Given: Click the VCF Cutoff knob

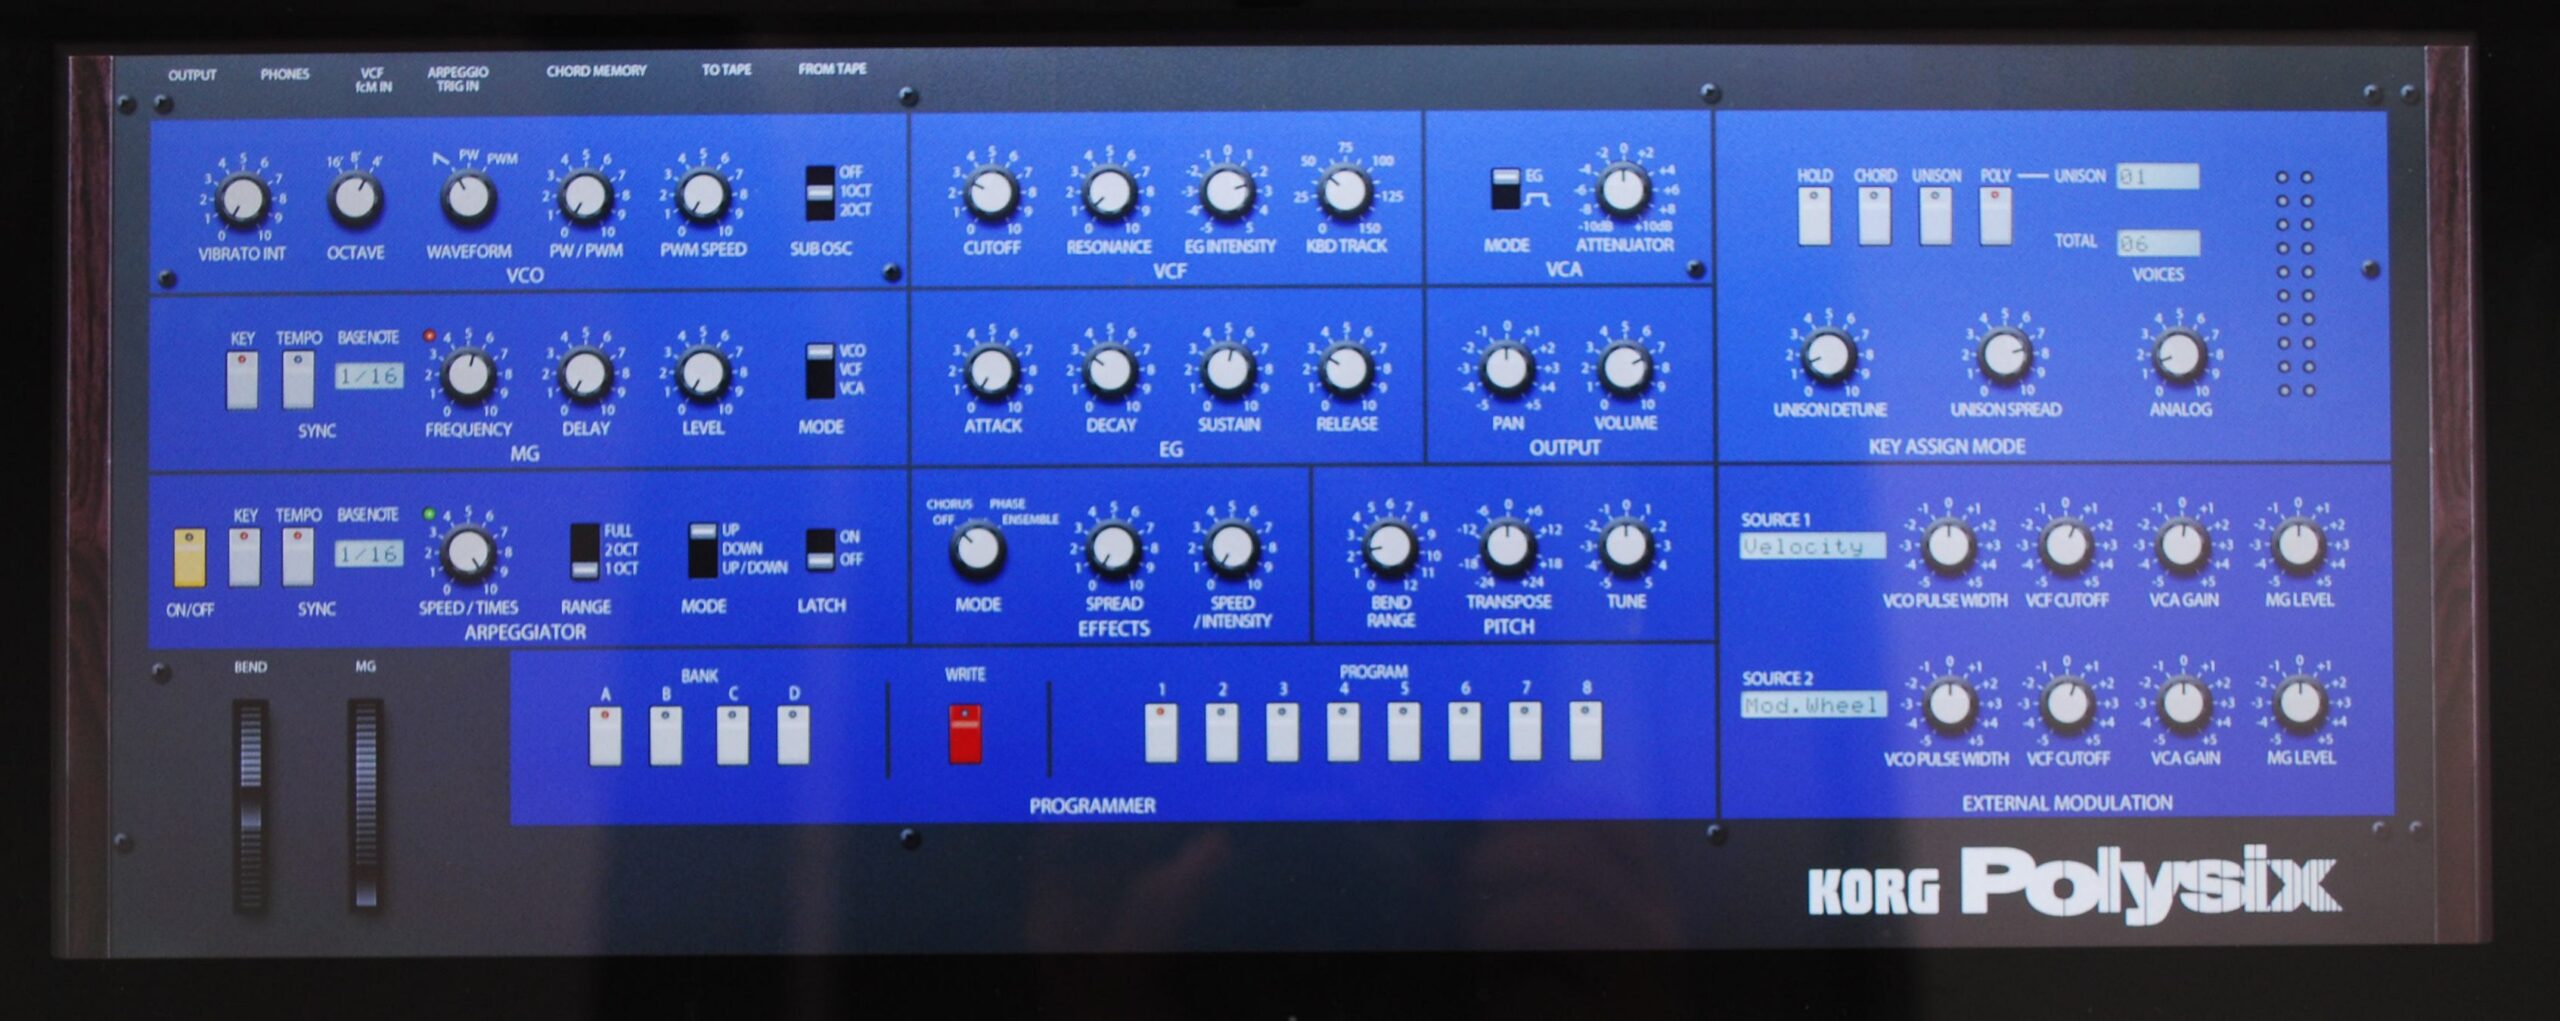Looking at the screenshot, I should coord(991,193).
